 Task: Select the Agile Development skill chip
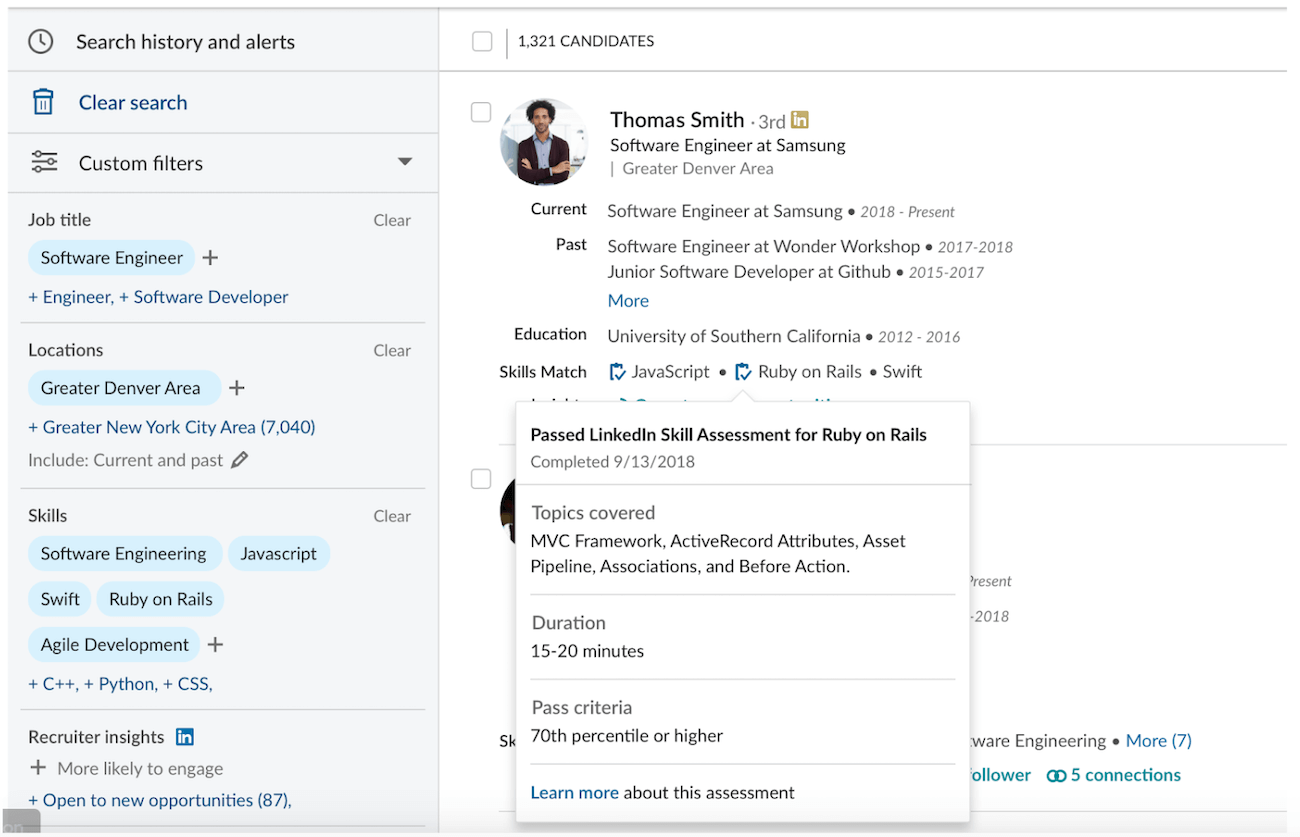(x=115, y=645)
